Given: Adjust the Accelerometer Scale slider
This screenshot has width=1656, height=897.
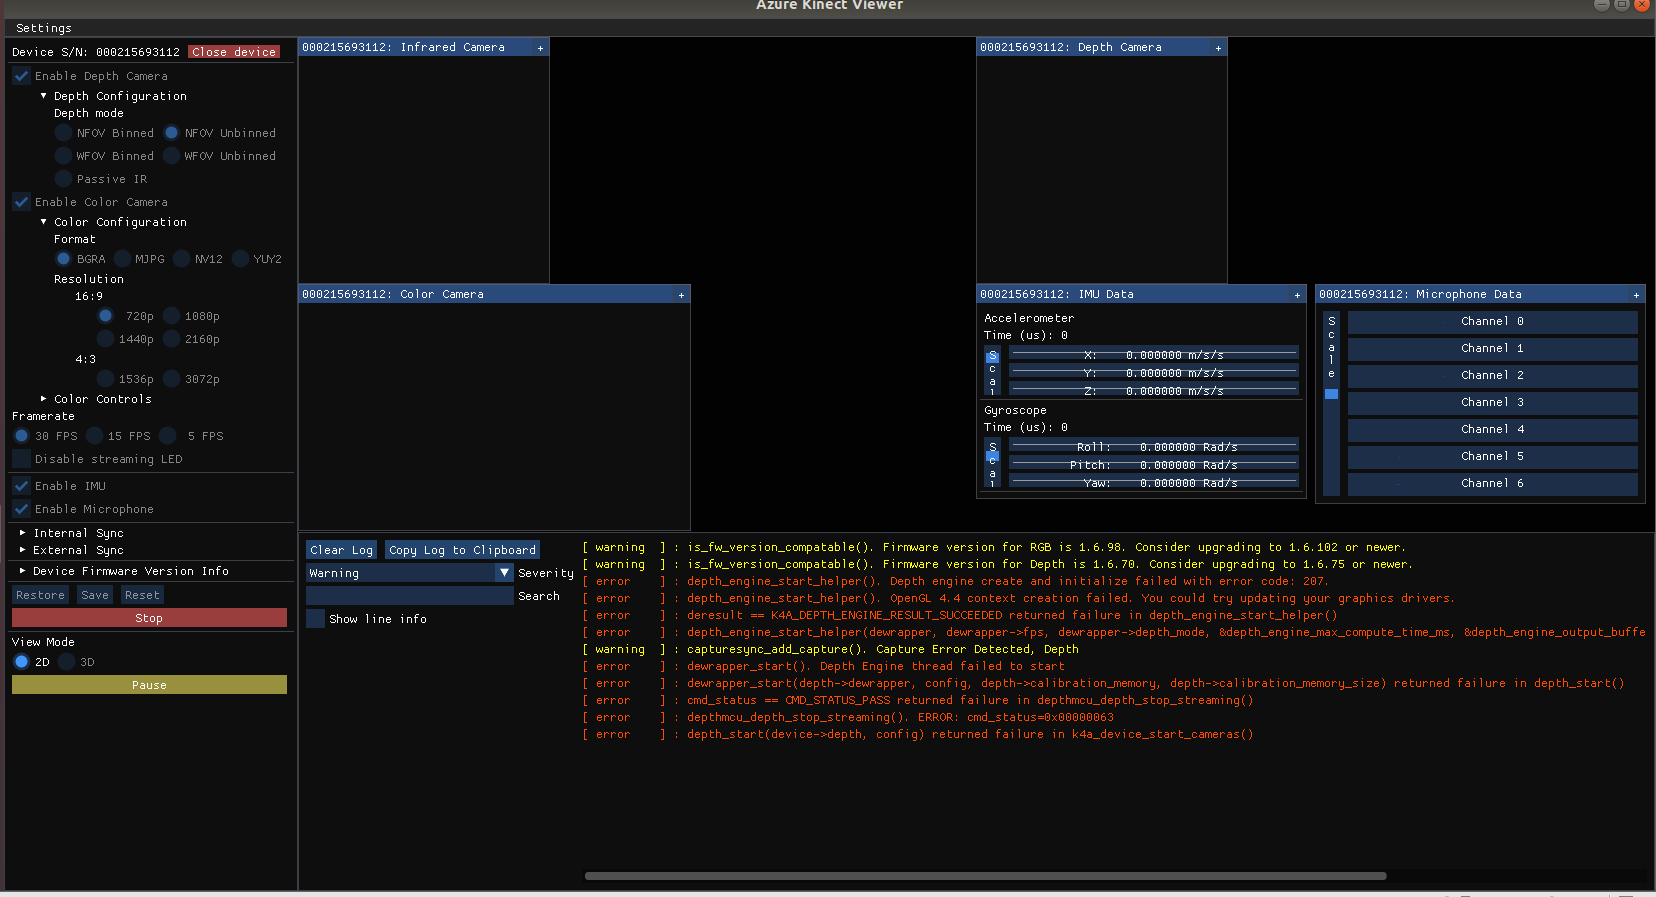Looking at the screenshot, I should (x=993, y=372).
